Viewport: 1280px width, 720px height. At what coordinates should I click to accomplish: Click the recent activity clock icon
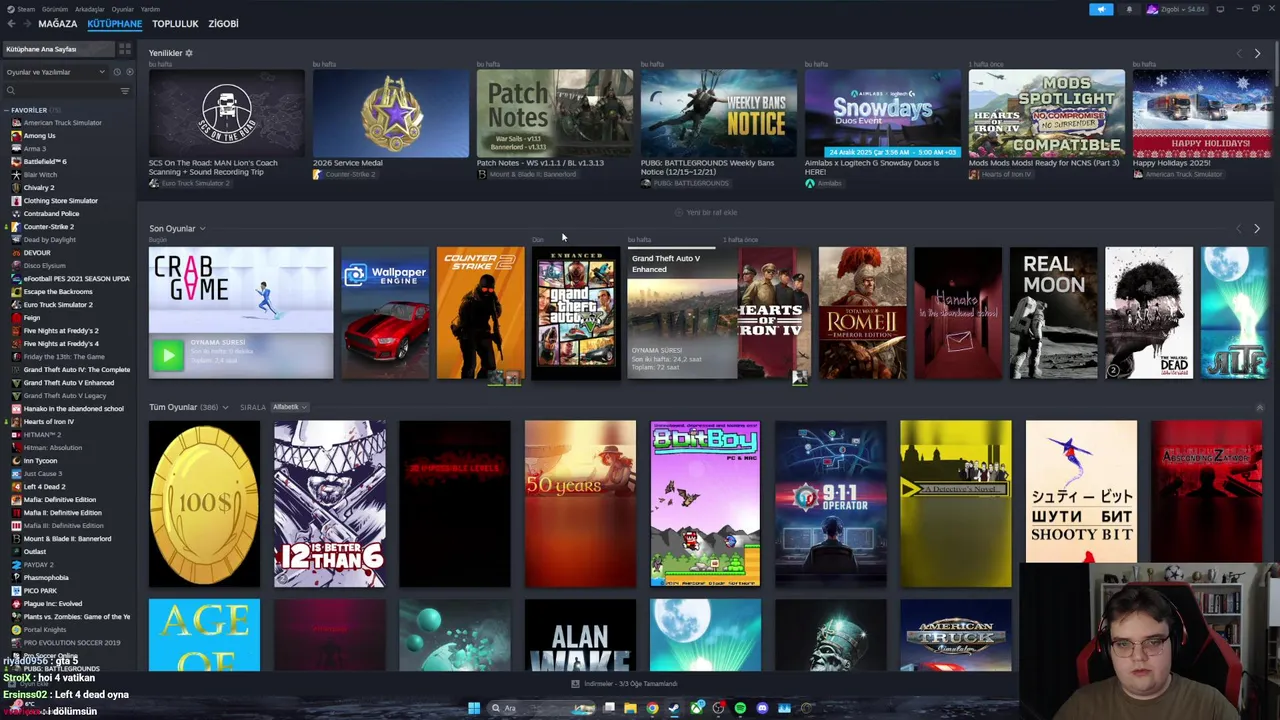(x=116, y=72)
